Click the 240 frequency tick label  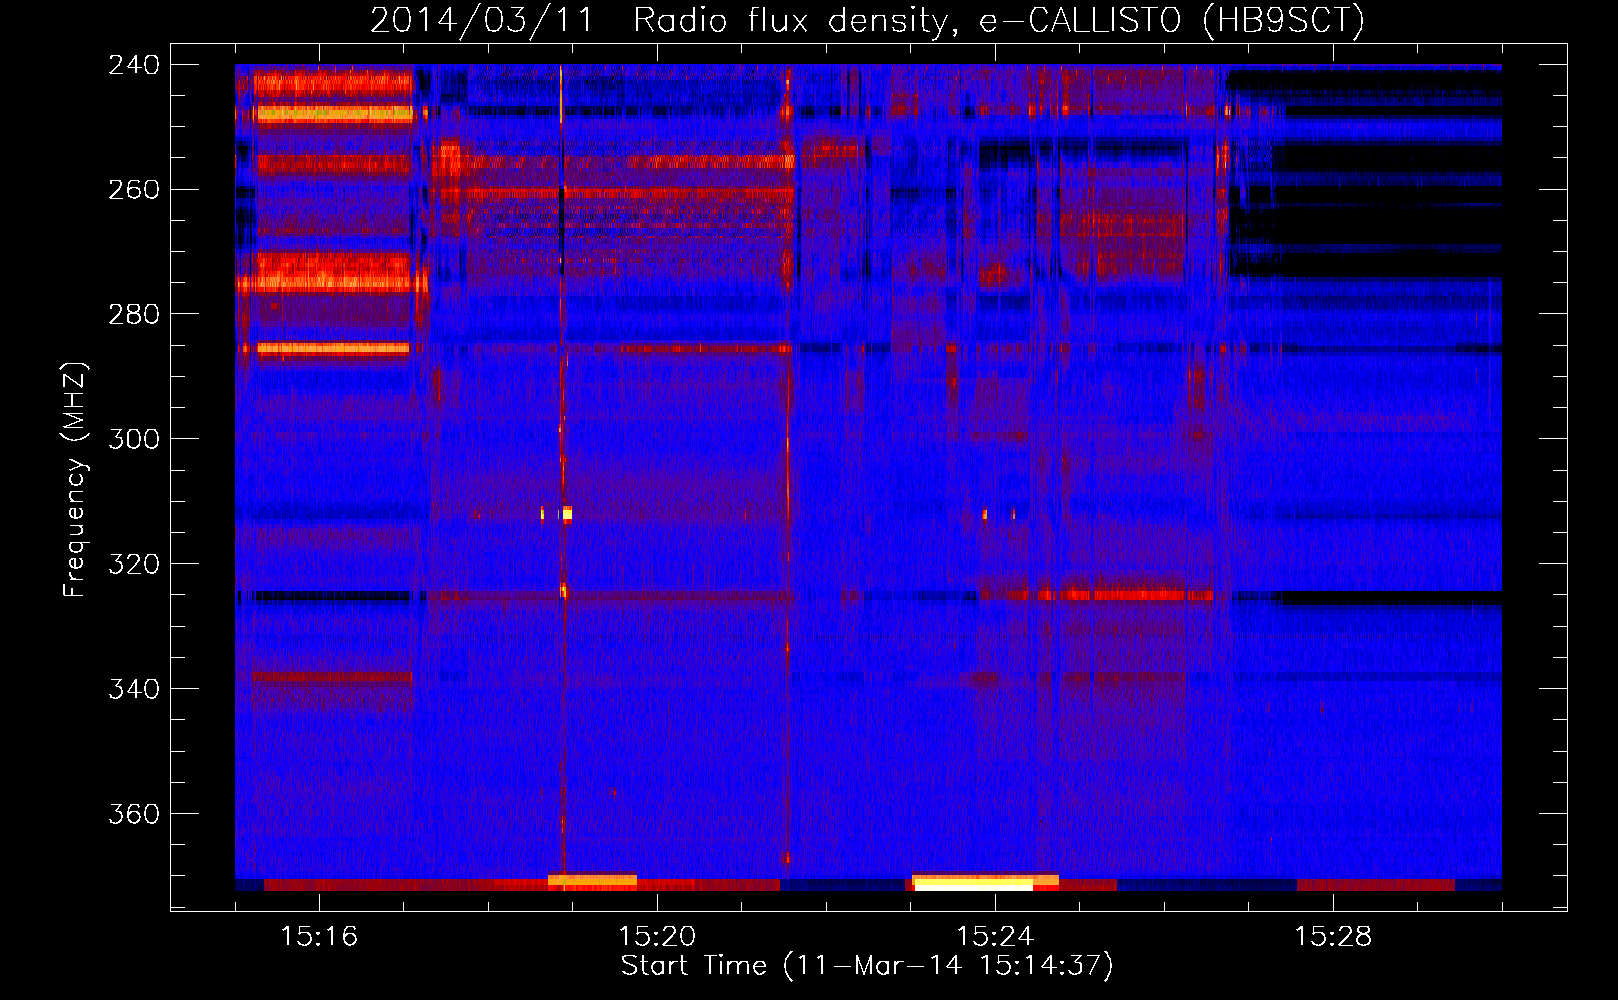[x=133, y=65]
